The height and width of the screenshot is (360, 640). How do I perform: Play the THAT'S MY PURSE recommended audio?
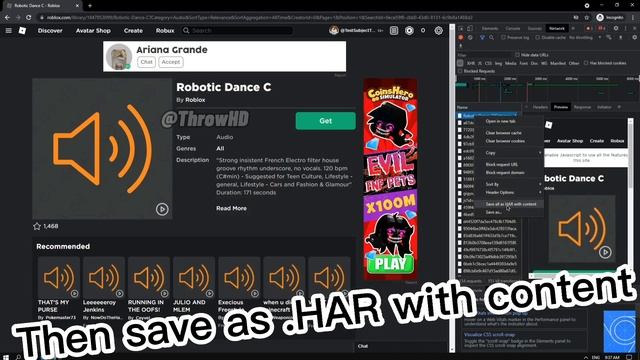[74, 293]
